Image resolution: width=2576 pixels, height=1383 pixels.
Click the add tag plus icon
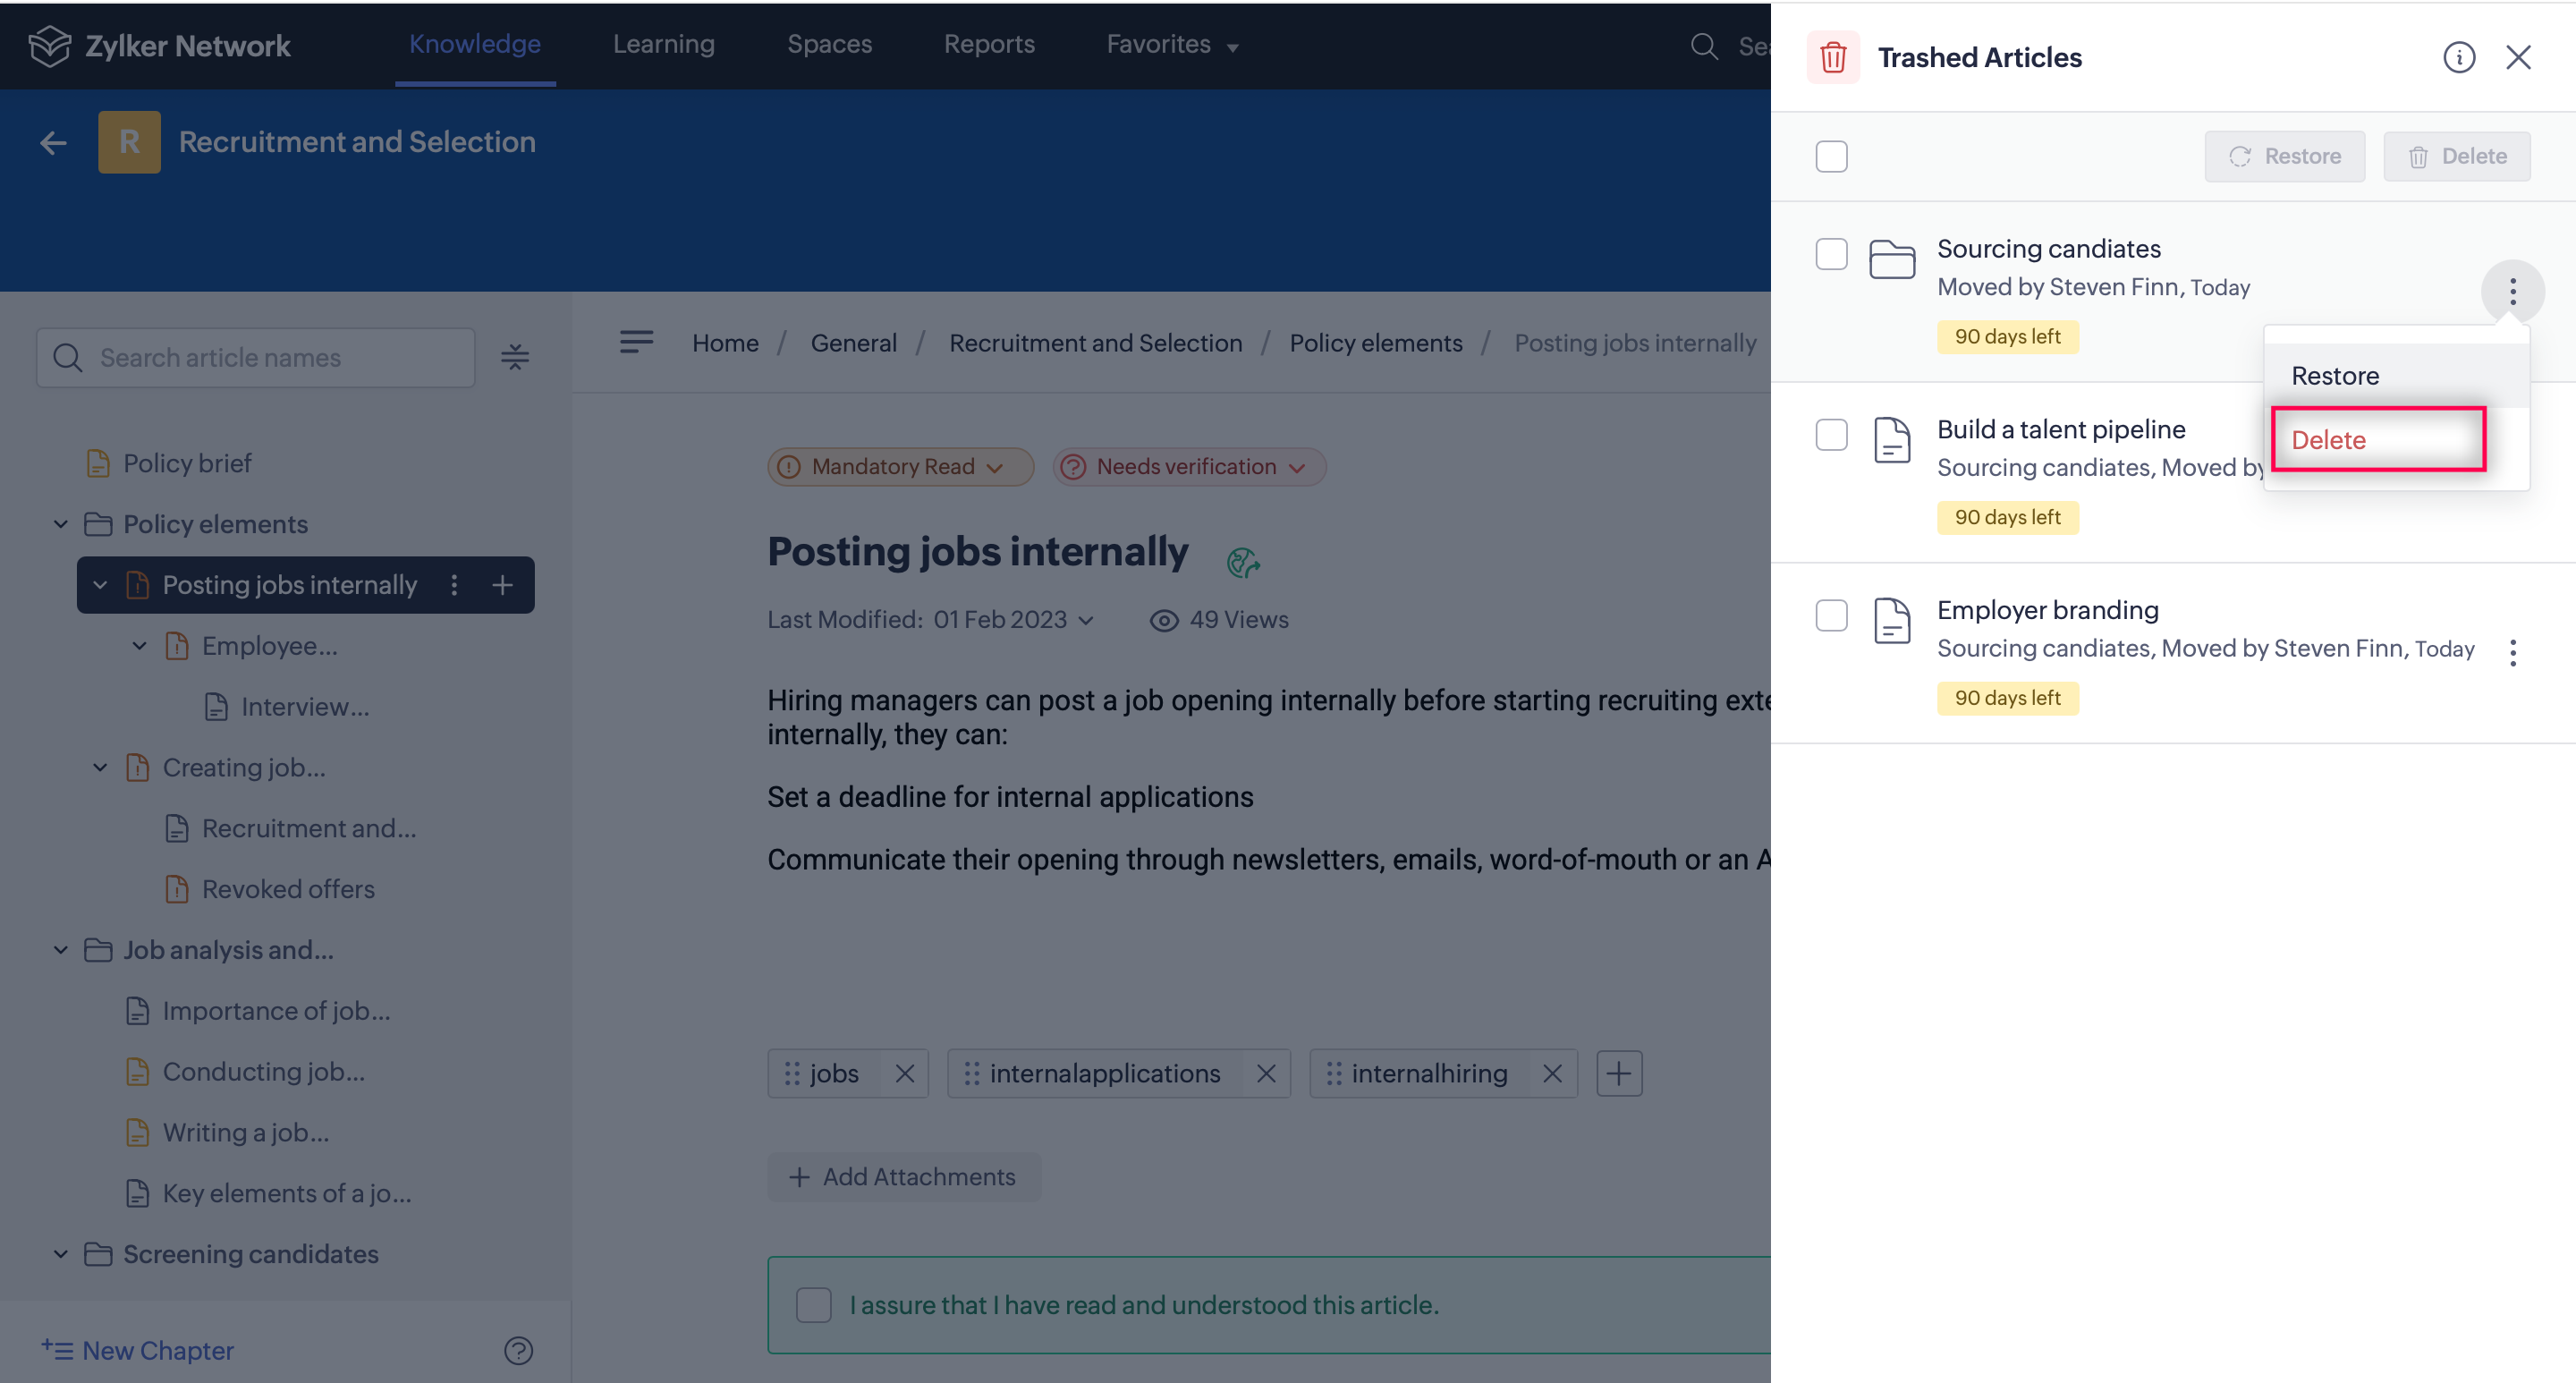click(1618, 1073)
